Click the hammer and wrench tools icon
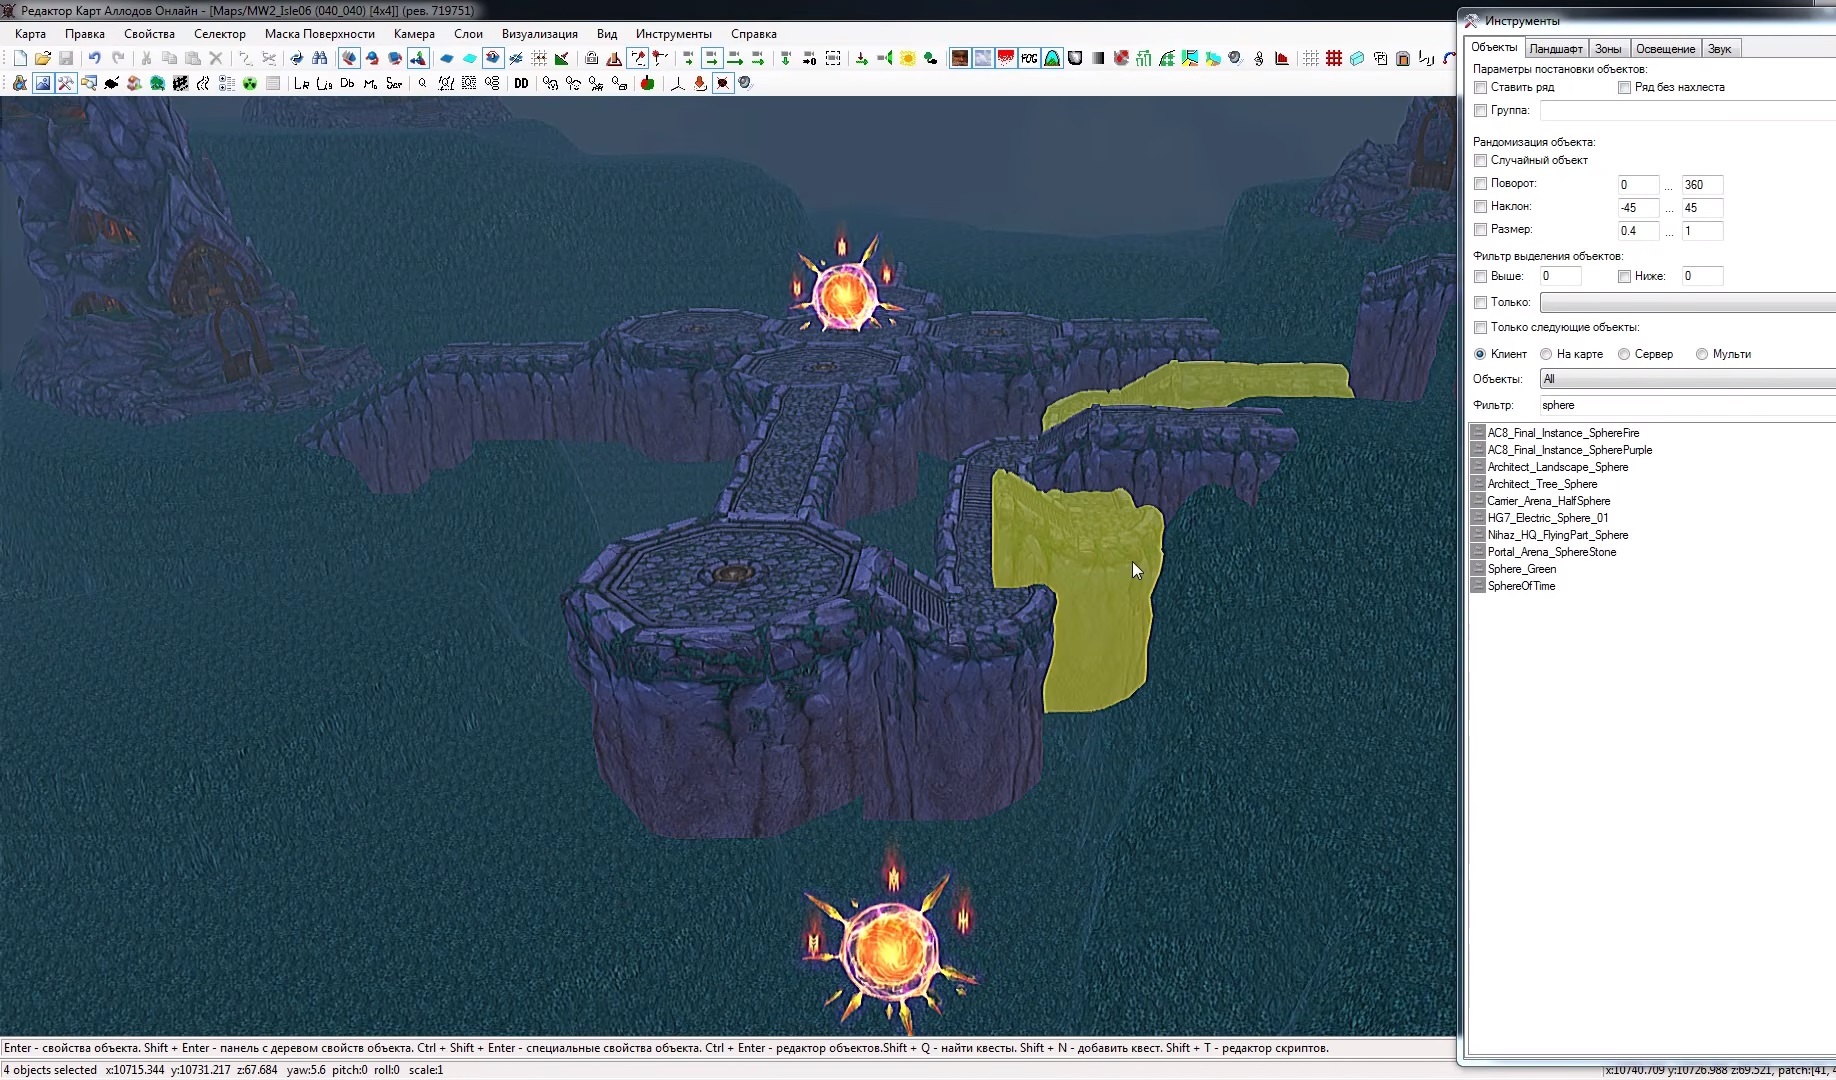Screen dimensions: 1836x1080 [65, 83]
